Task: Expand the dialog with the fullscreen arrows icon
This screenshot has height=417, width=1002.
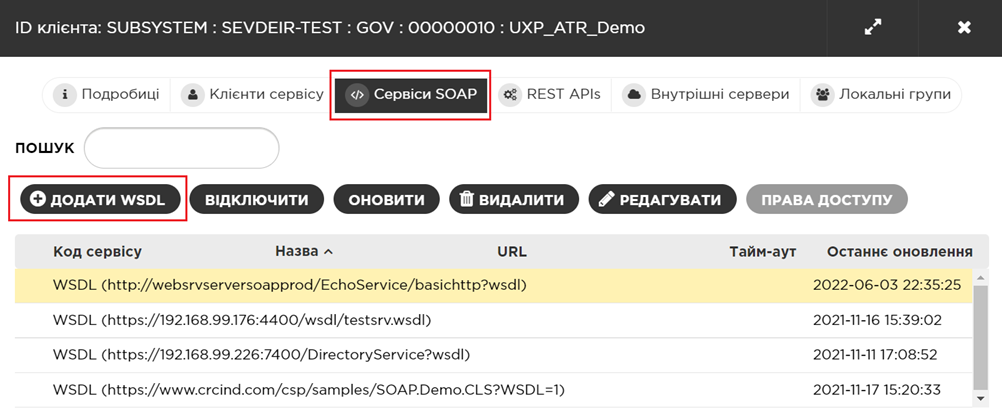Action: click(x=873, y=28)
